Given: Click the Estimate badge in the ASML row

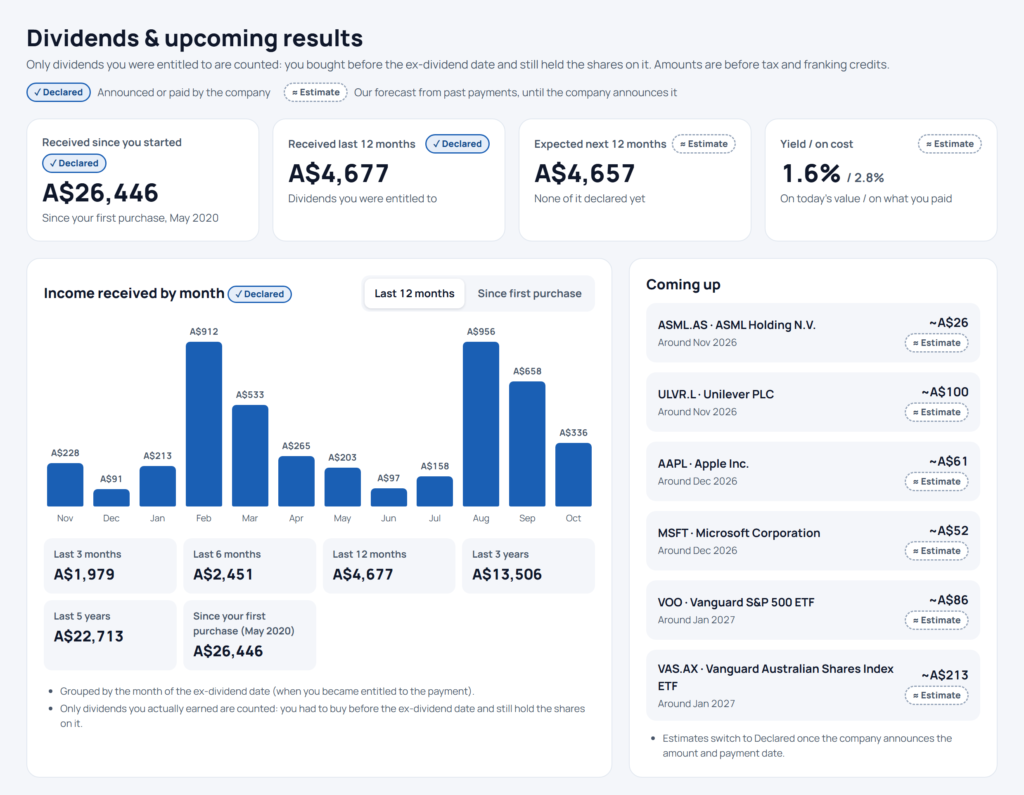Looking at the screenshot, I should click(936, 342).
